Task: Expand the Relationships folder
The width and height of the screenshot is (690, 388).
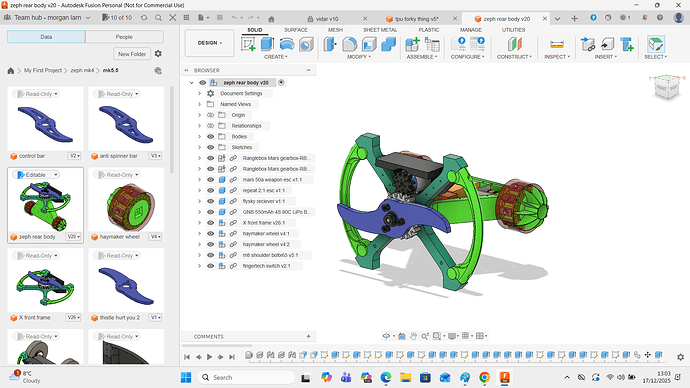Action: click(199, 126)
